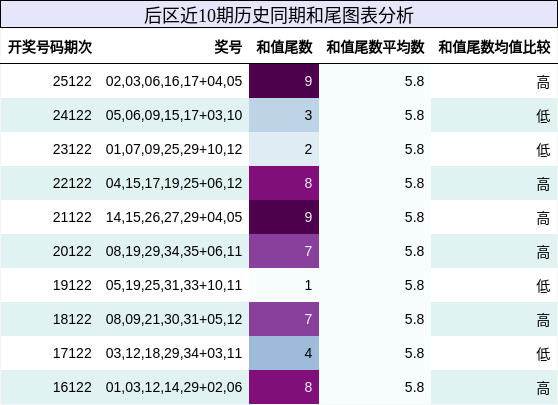The height and width of the screenshot is (405, 558).
Task: Click the 和值尾数平均数 column header
Action: pos(375,47)
